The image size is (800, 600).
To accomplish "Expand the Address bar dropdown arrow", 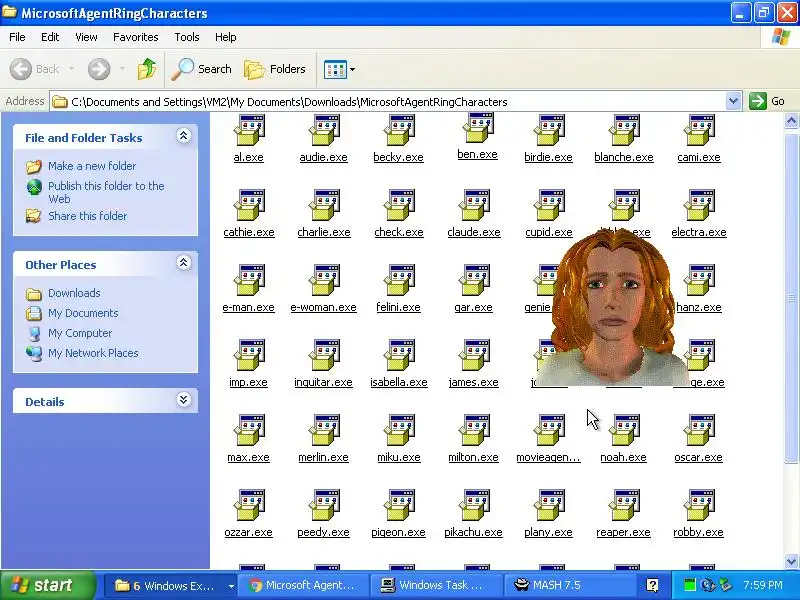I will pyautogui.click(x=733, y=101).
